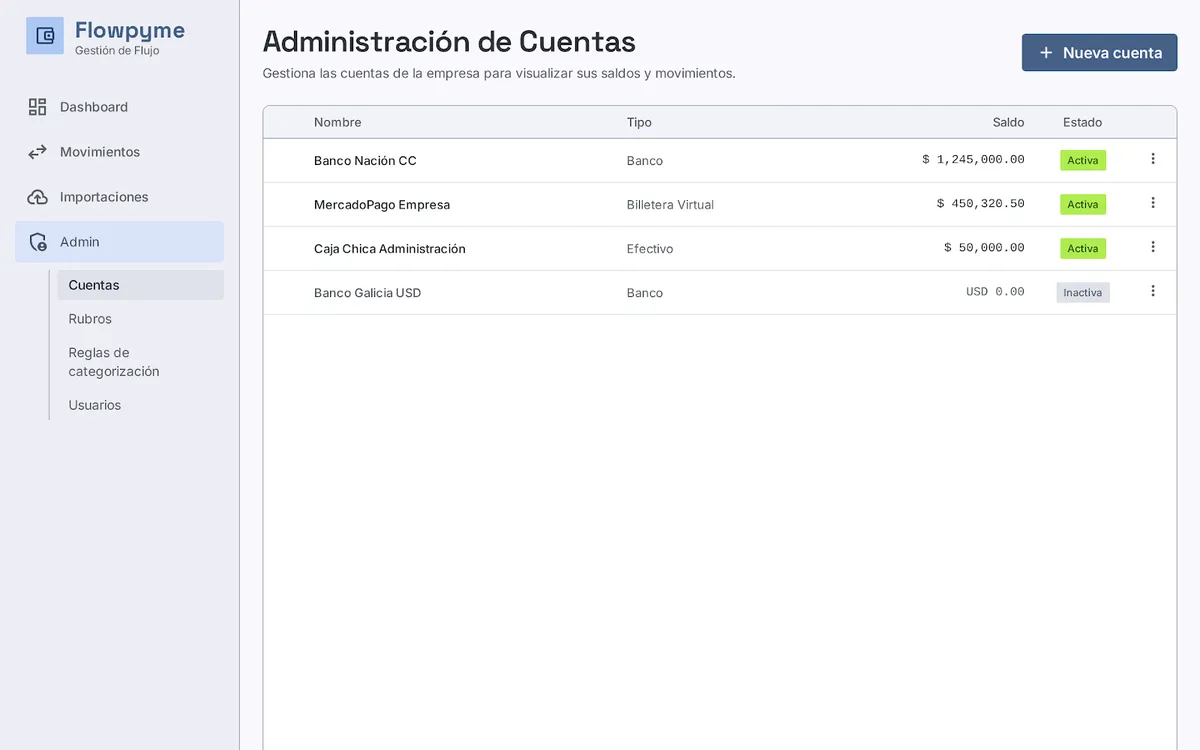Click the Admin shield icon
1200x750 pixels.
(x=38, y=242)
